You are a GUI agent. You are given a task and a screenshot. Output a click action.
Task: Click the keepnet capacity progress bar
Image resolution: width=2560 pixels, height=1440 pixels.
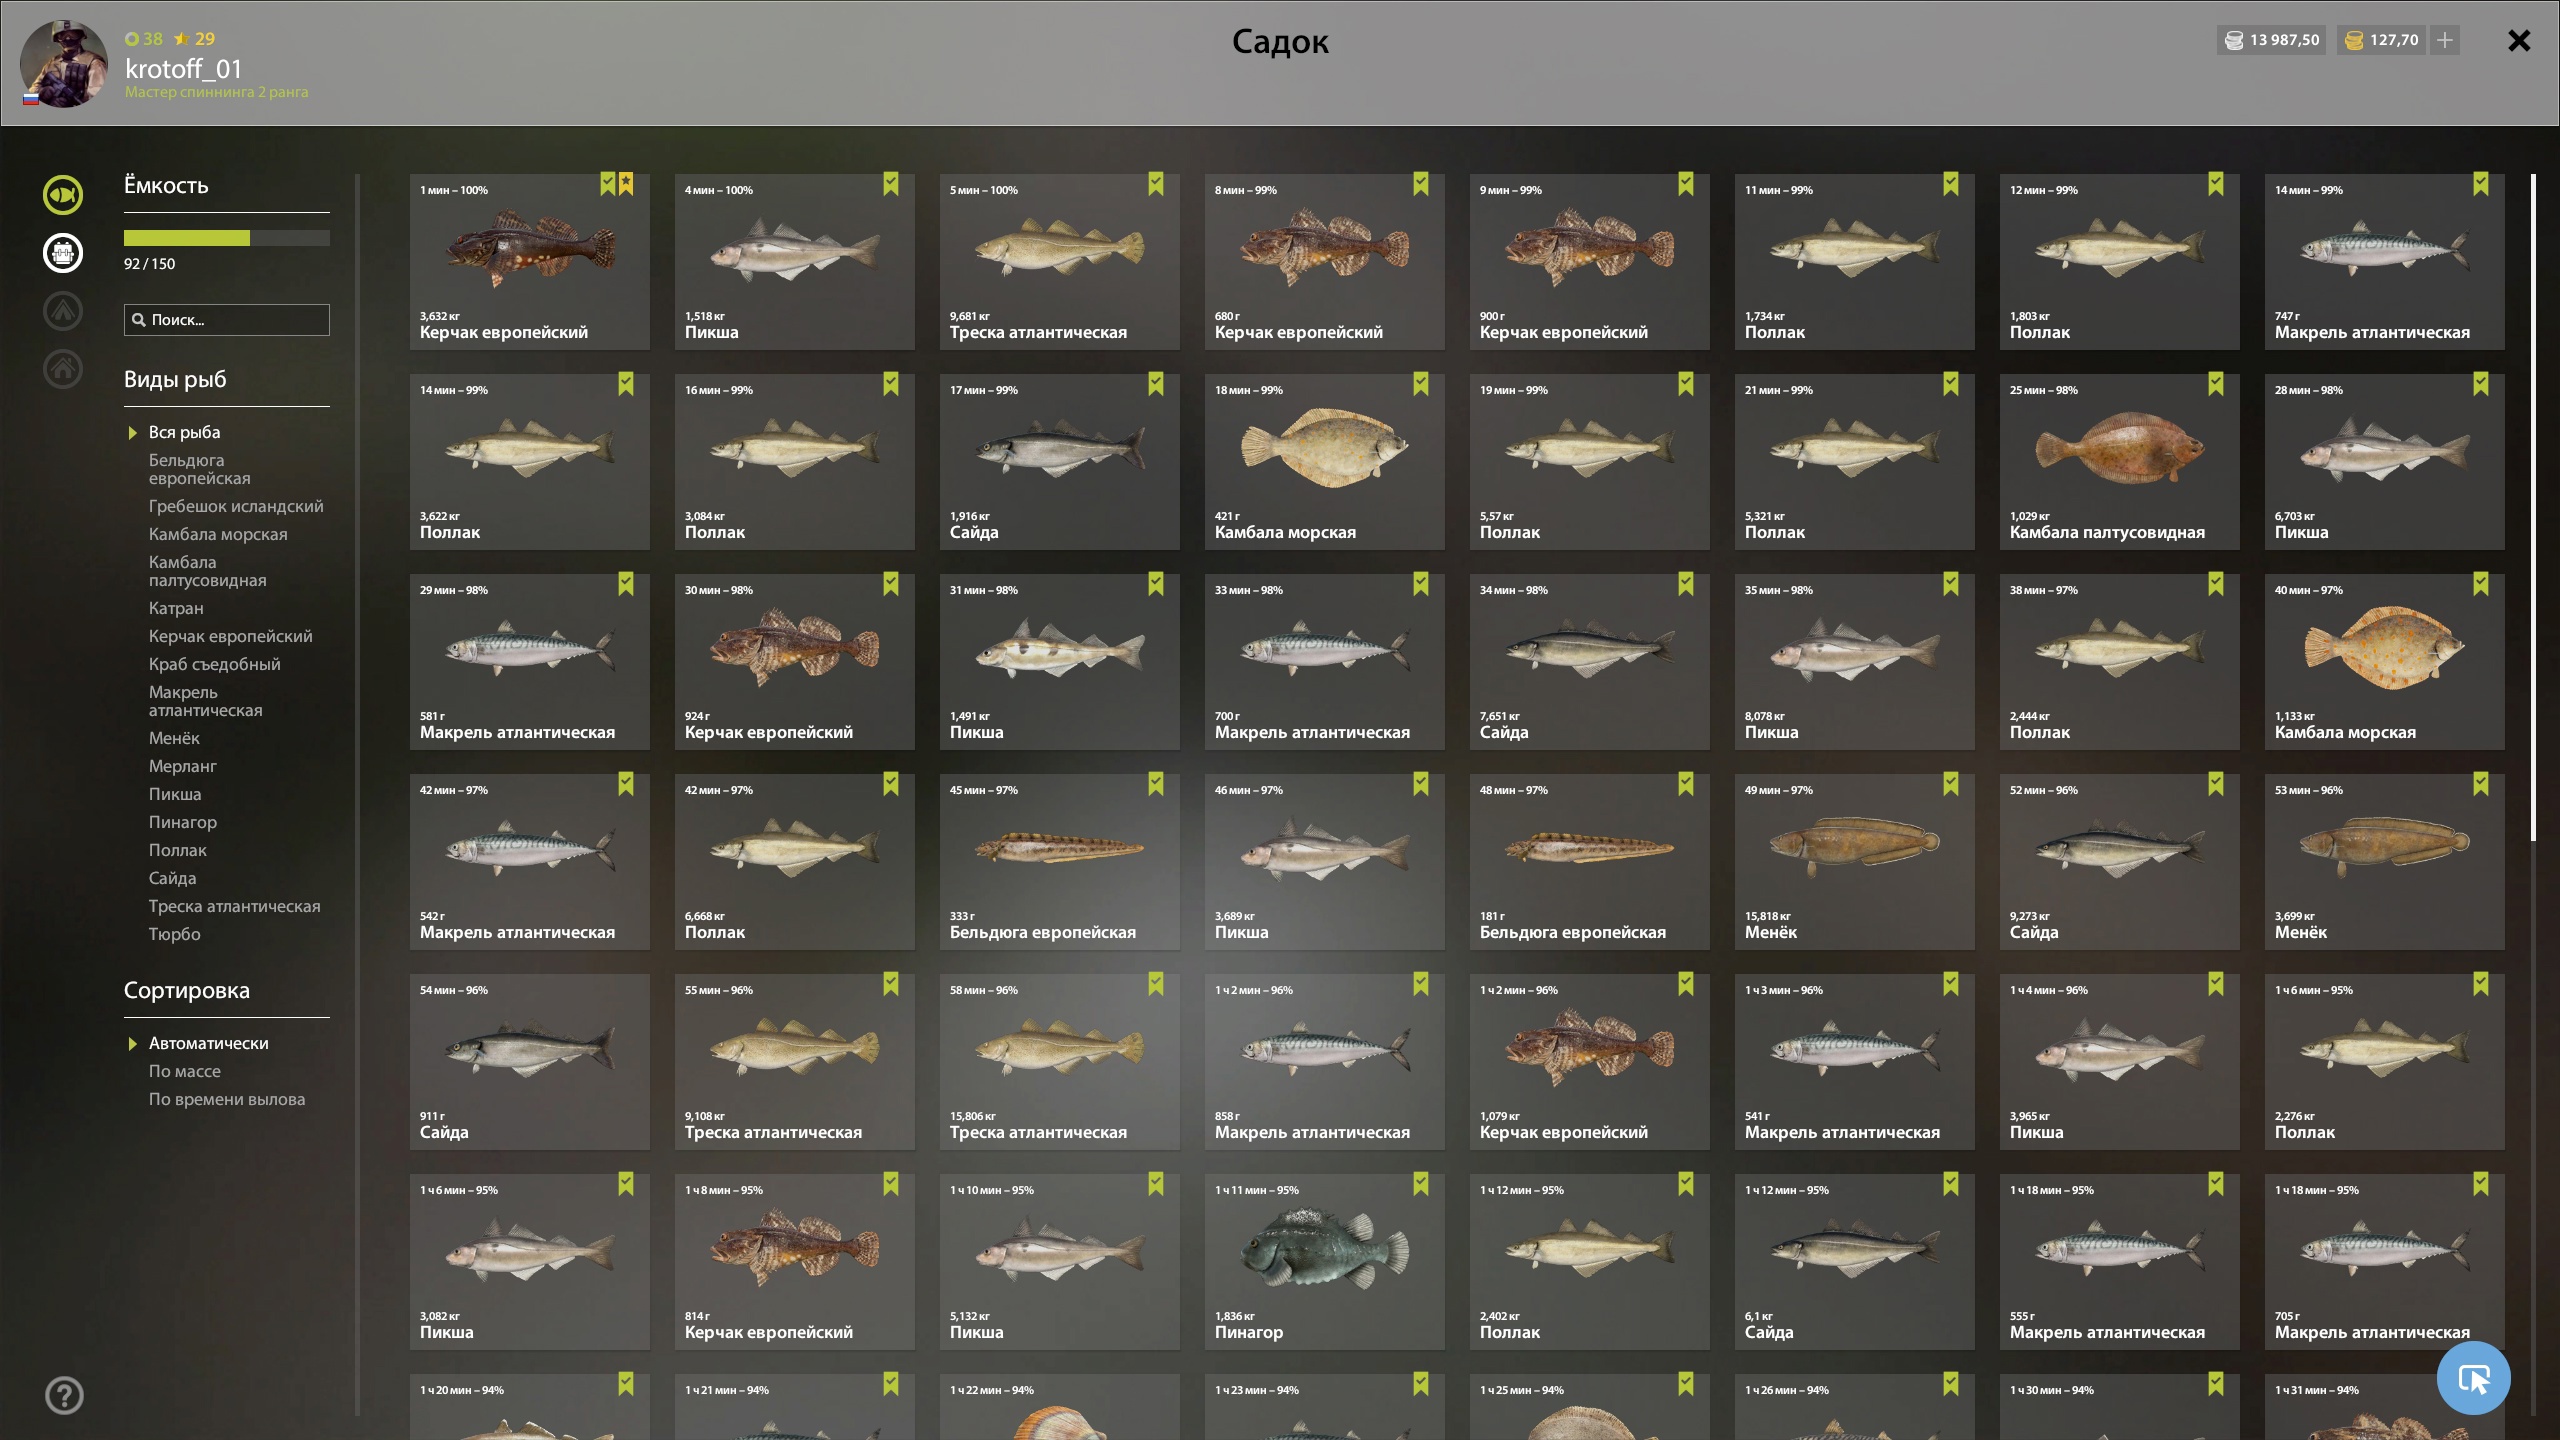(x=226, y=238)
